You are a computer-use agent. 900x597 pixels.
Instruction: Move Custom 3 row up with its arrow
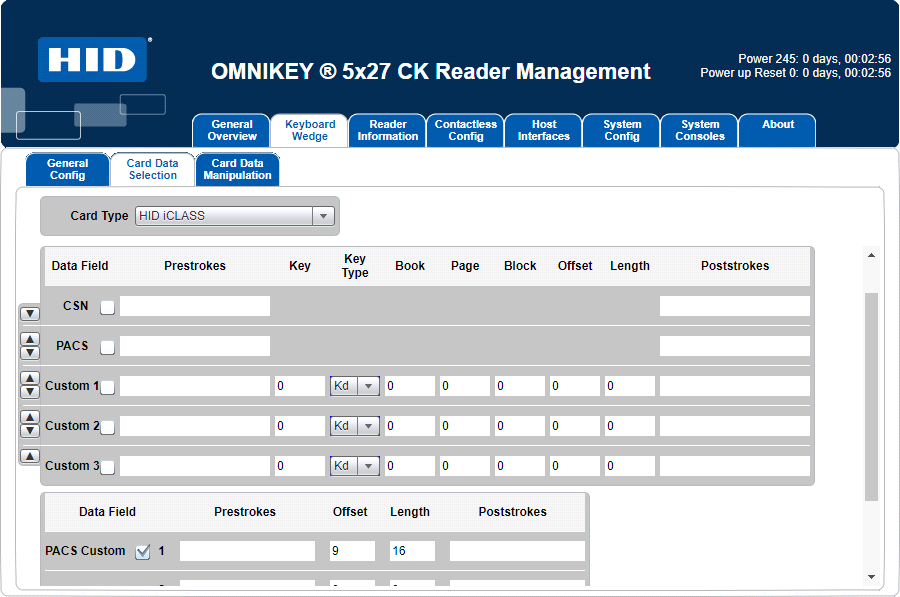[x=29, y=455]
